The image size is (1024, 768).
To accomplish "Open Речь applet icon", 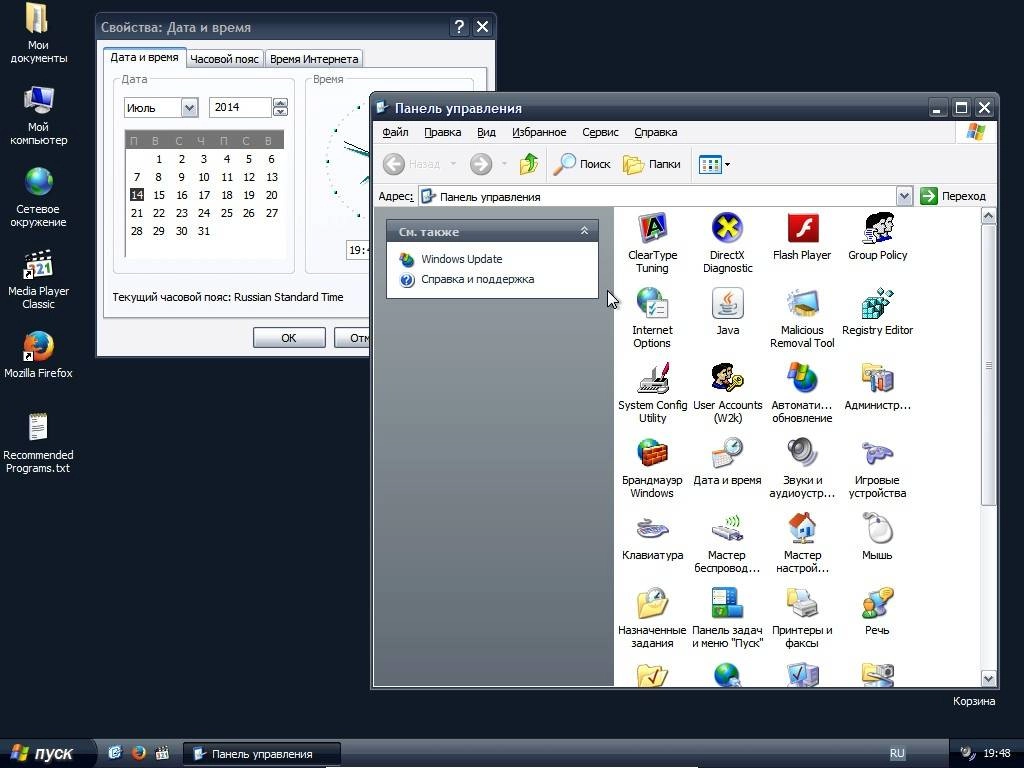I will [x=877, y=612].
